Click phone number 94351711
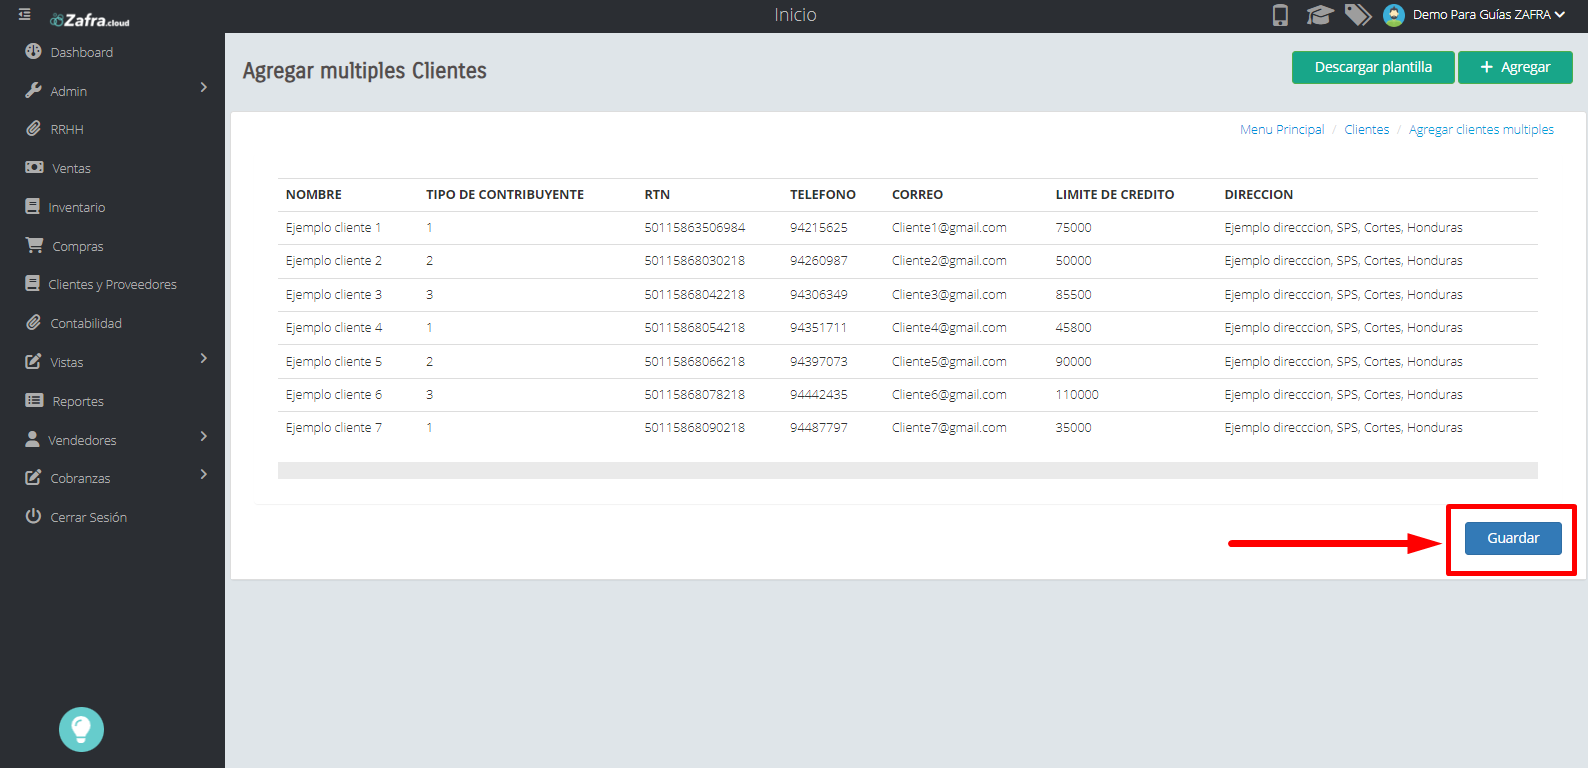 point(818,328)
